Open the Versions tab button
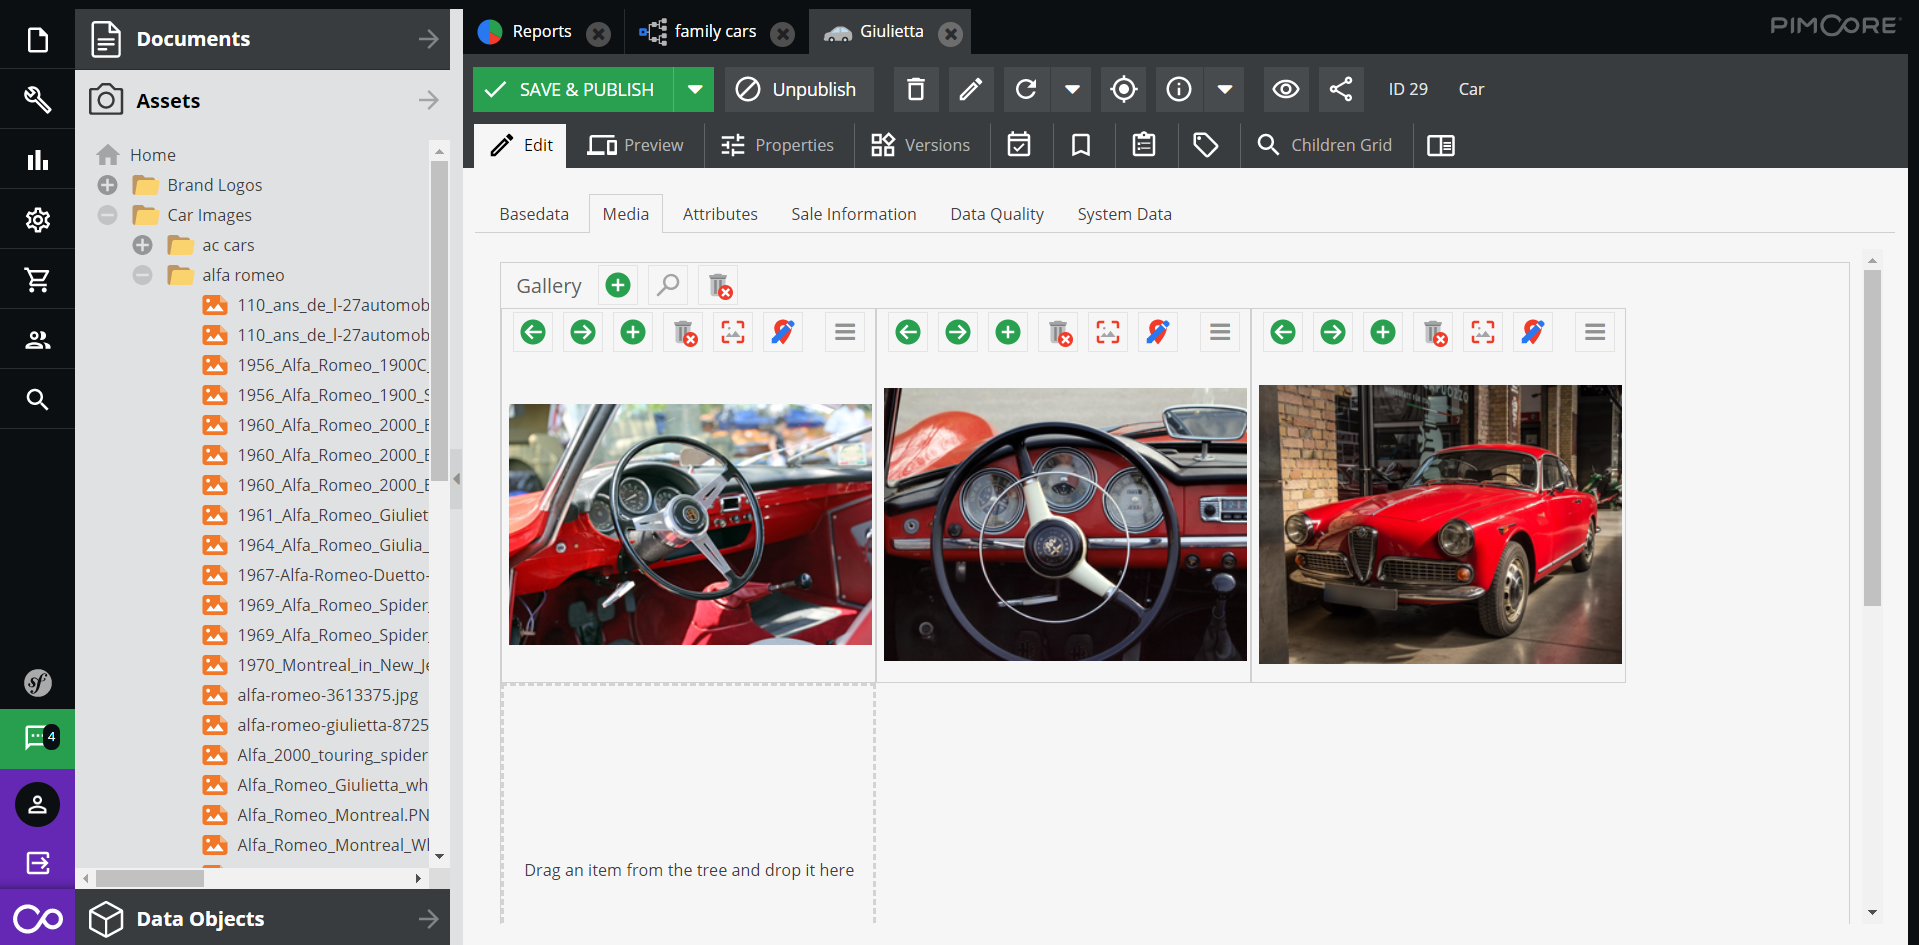Viewport: 1919px width, 945px height. 920,145
